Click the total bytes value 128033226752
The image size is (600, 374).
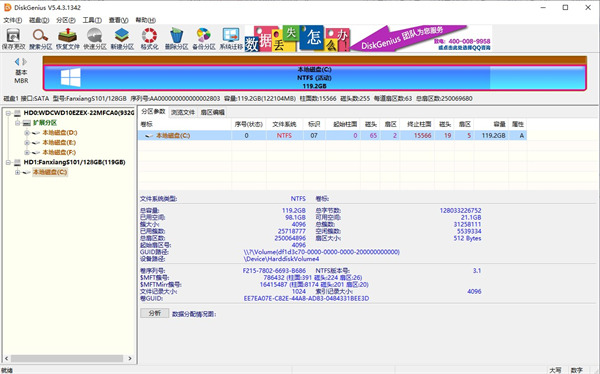(460, 211)
